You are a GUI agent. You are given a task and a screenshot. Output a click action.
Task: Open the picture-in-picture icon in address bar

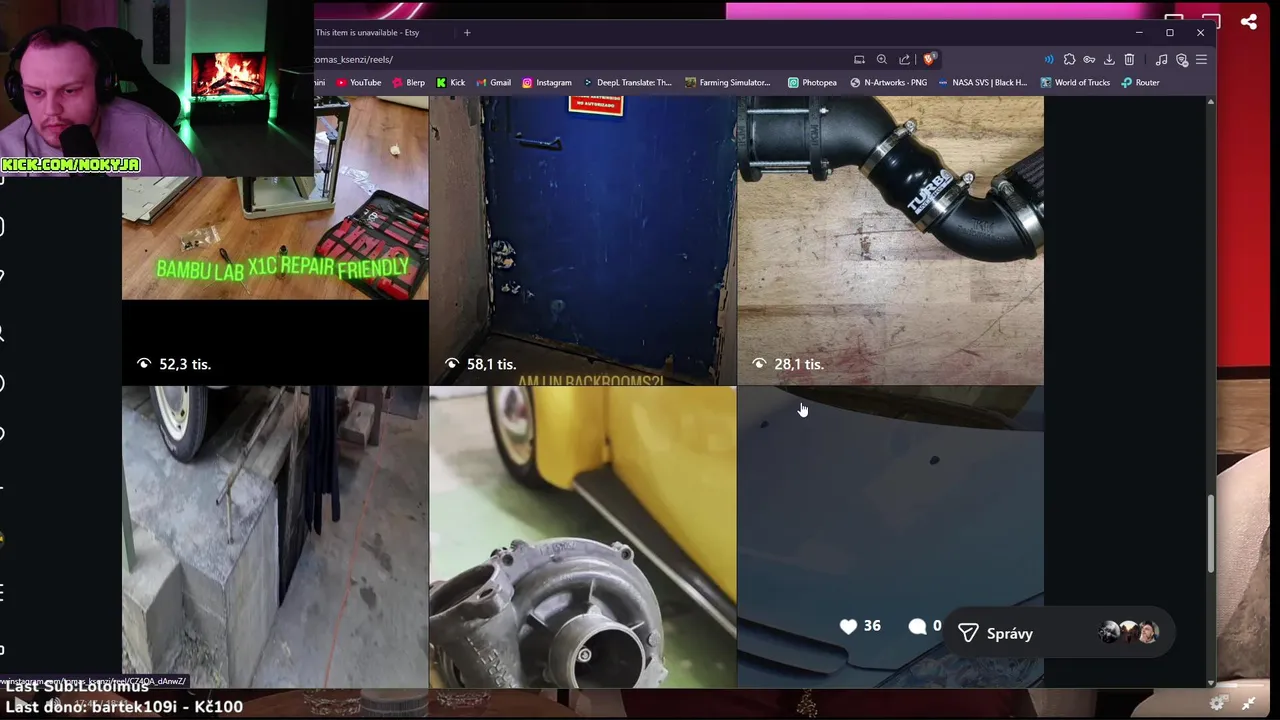(x=859, y=59)
